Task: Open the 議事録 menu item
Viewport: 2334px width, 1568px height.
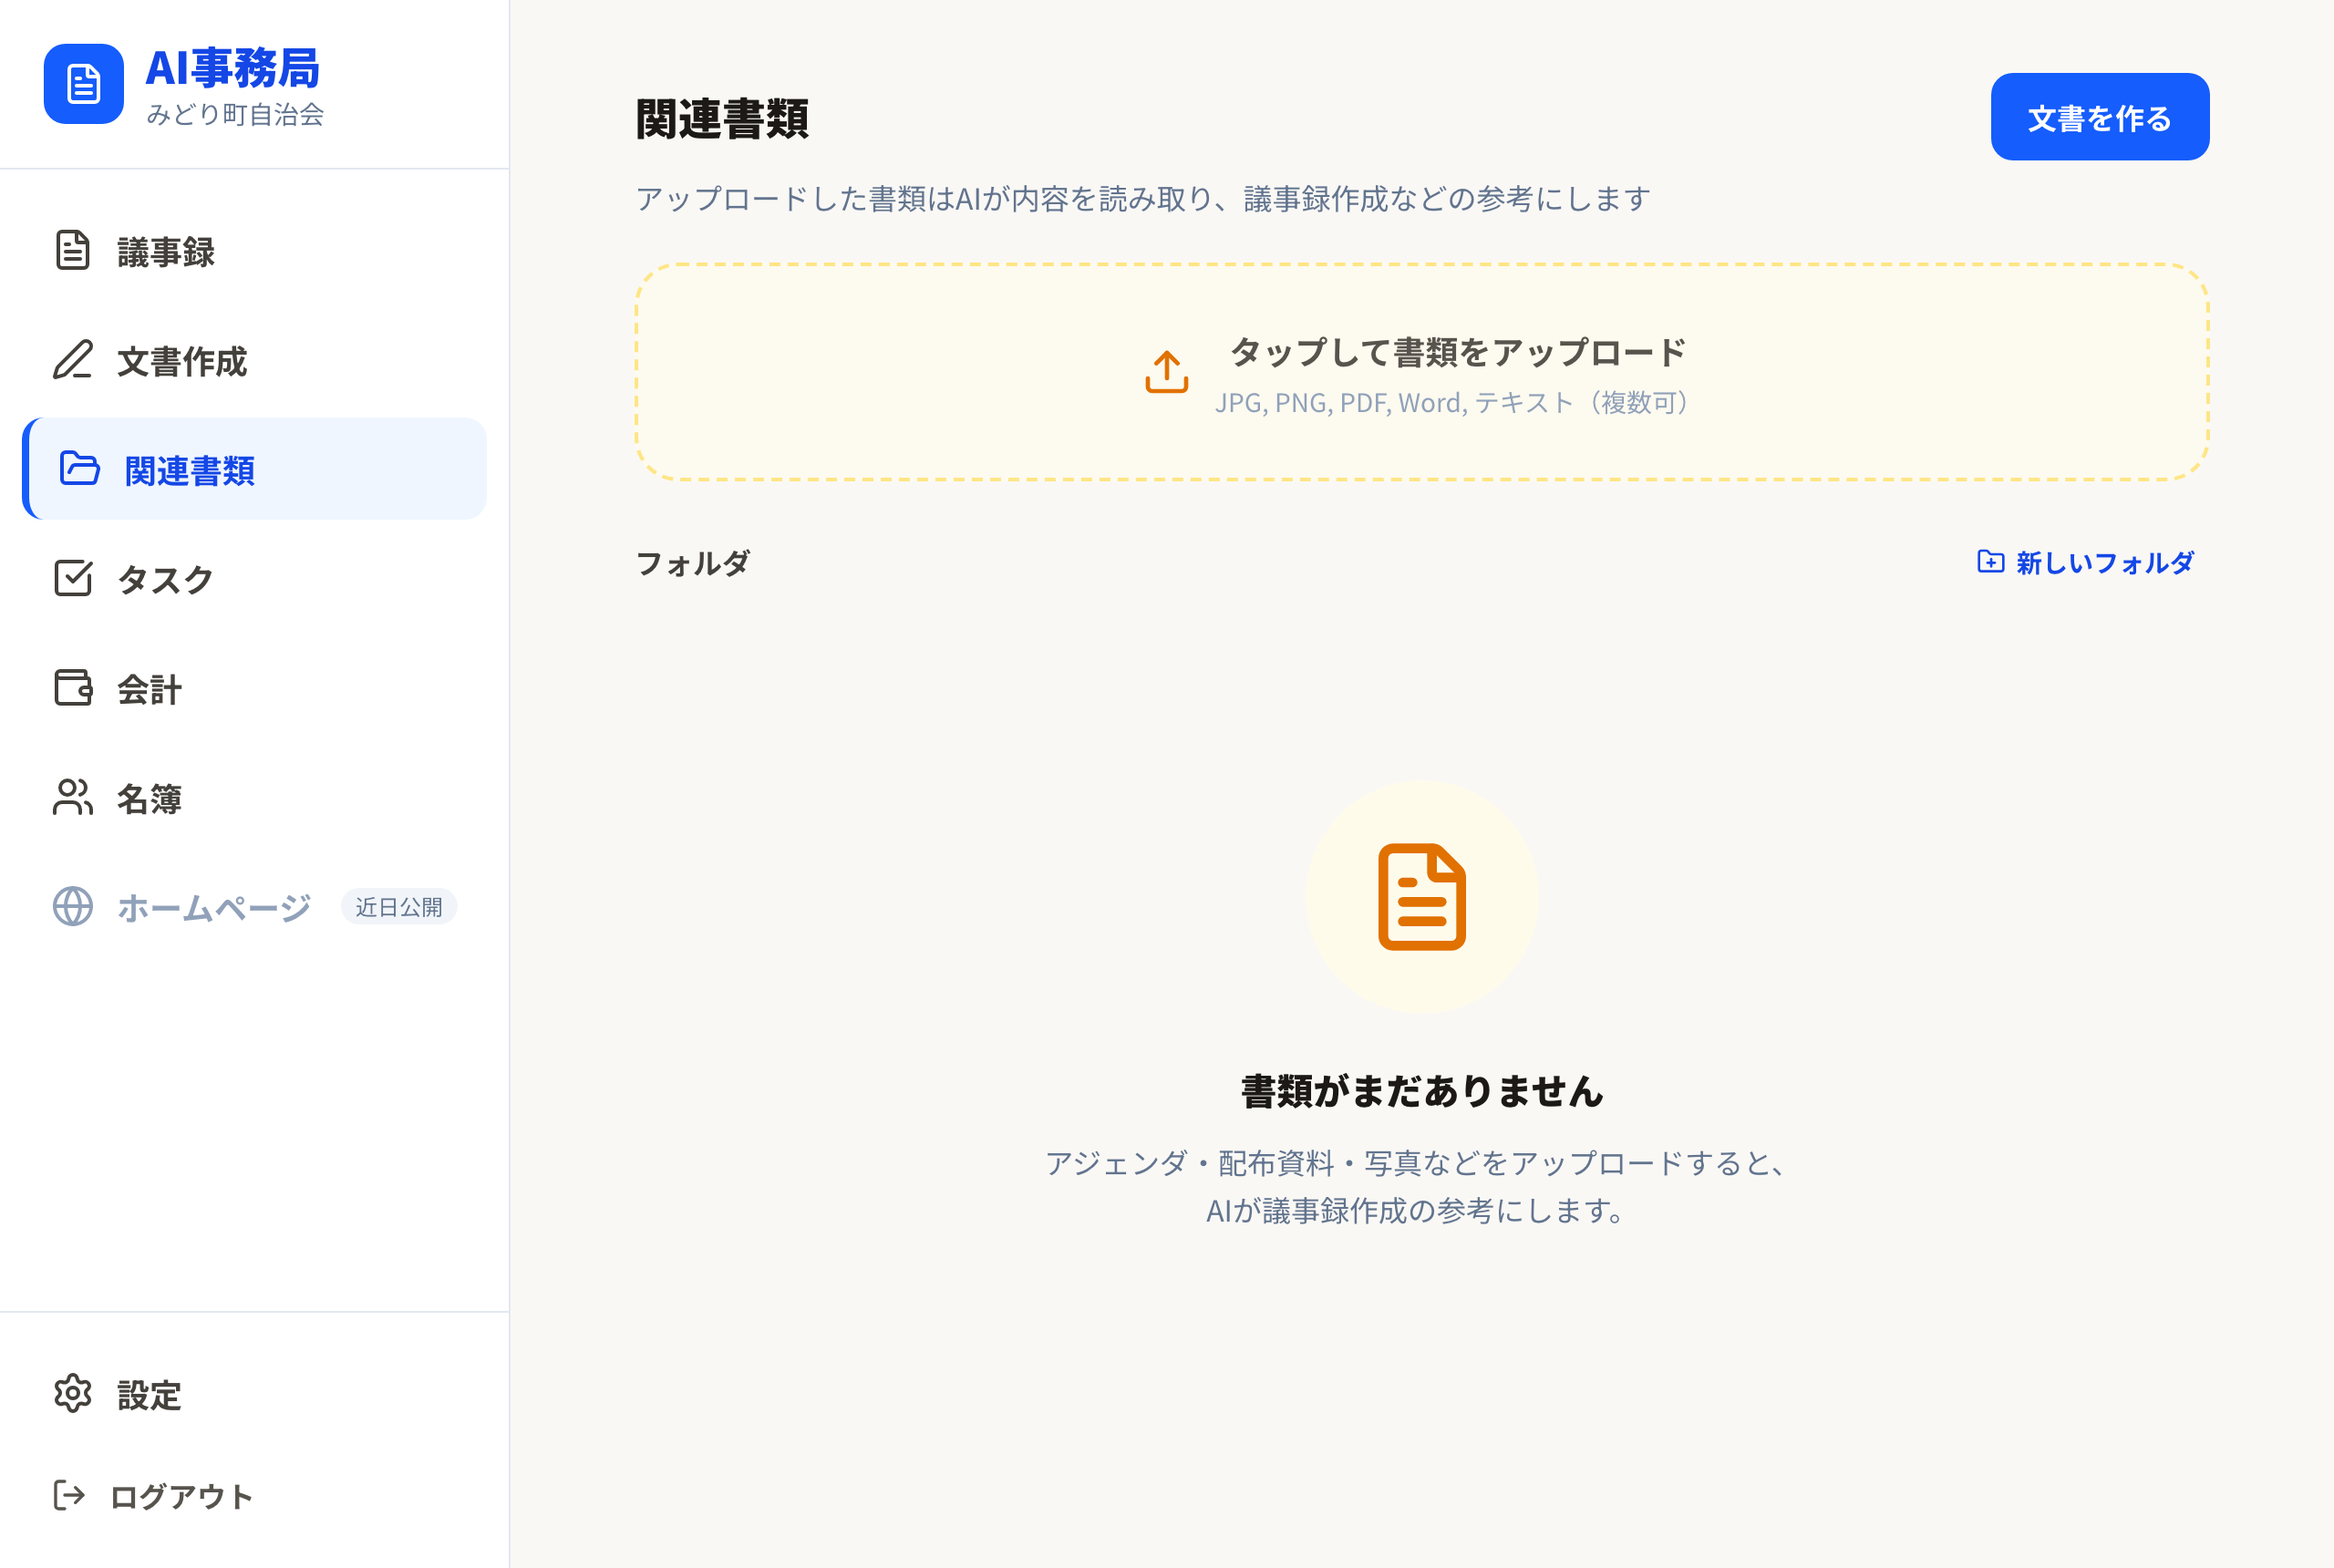Action: (x=254, y=251)
